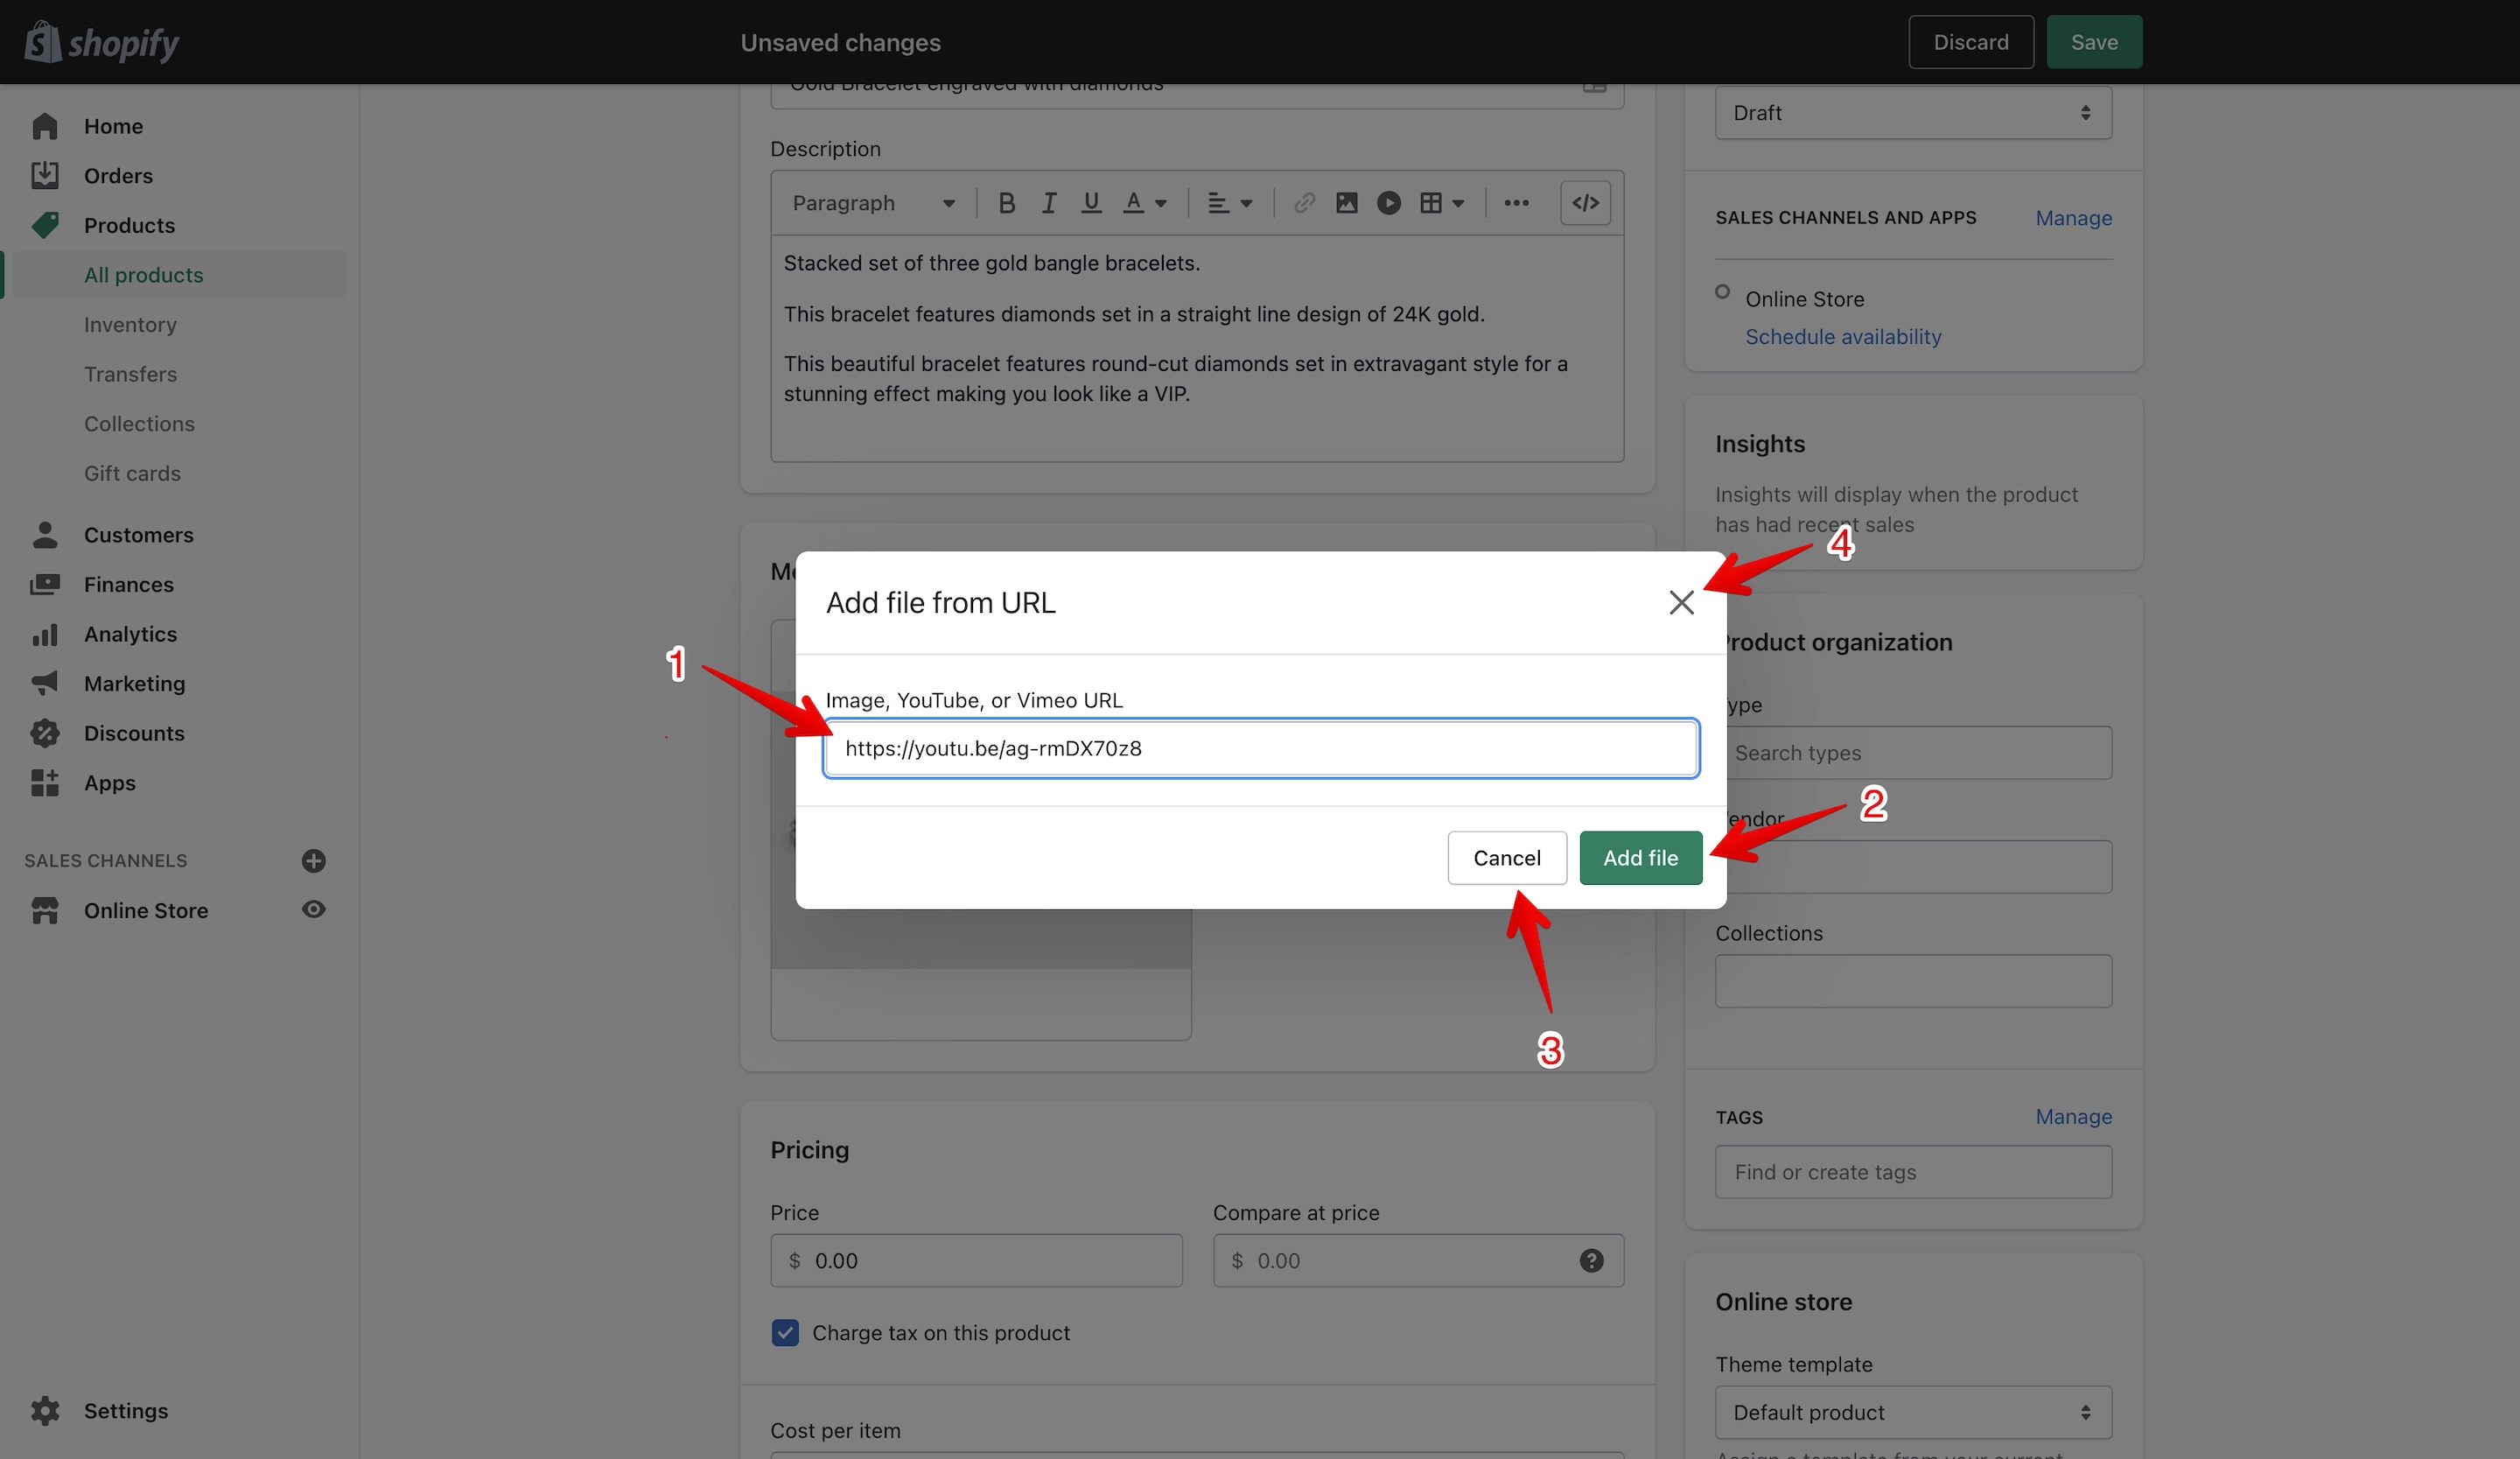This screenshot has height=1459, width=2520.
Task: Click the Online Store storefront icon
Action: [45, 911]
